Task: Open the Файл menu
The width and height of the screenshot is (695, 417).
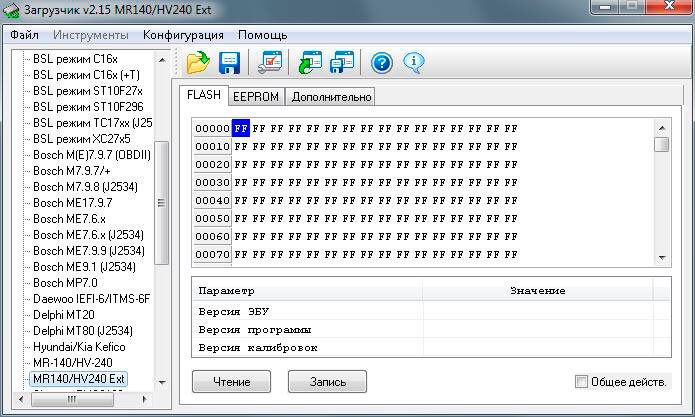Action: (x=25, y=35)
